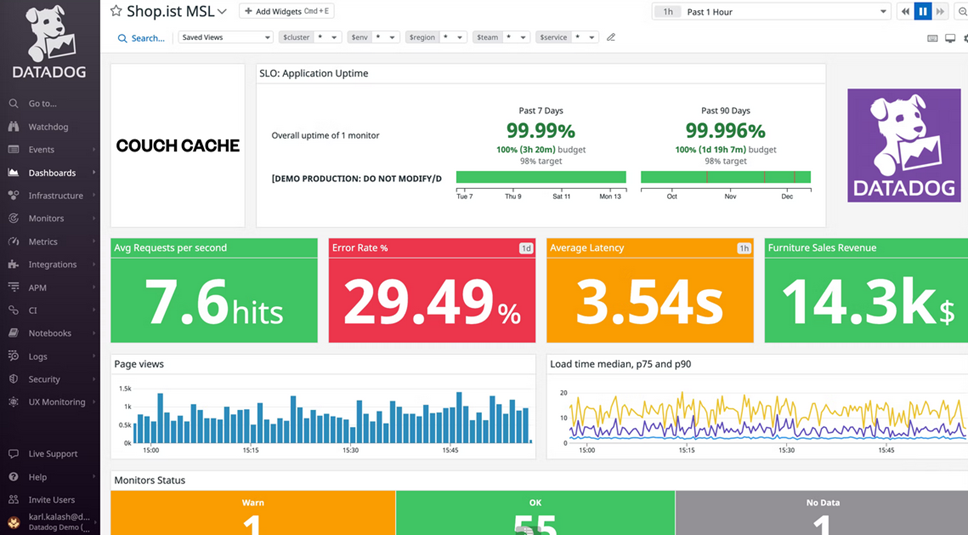Viewport: 968px width, 535px height.
Task: Select APM in the sidebar
Action: tap(37, 288)
